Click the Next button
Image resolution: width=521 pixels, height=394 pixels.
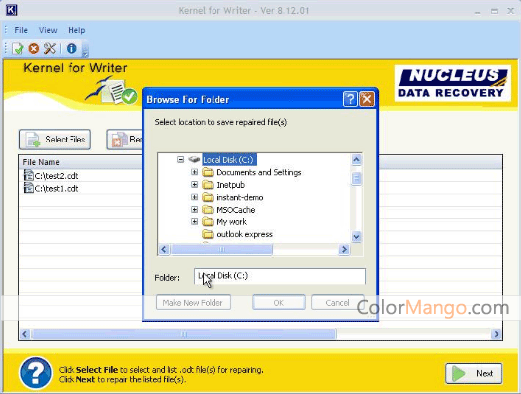[x=474, y=373]
